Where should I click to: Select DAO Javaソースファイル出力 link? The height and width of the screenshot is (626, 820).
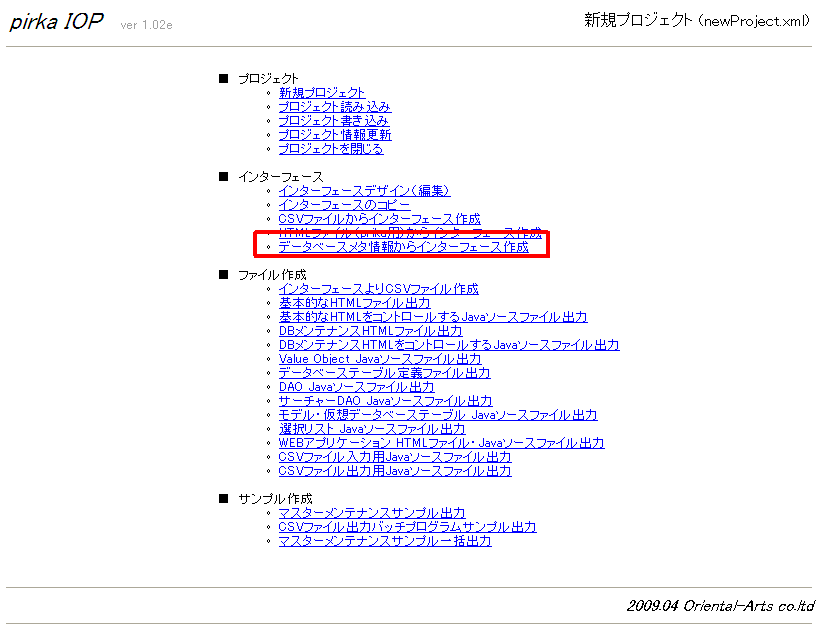[x=356, y=387]
